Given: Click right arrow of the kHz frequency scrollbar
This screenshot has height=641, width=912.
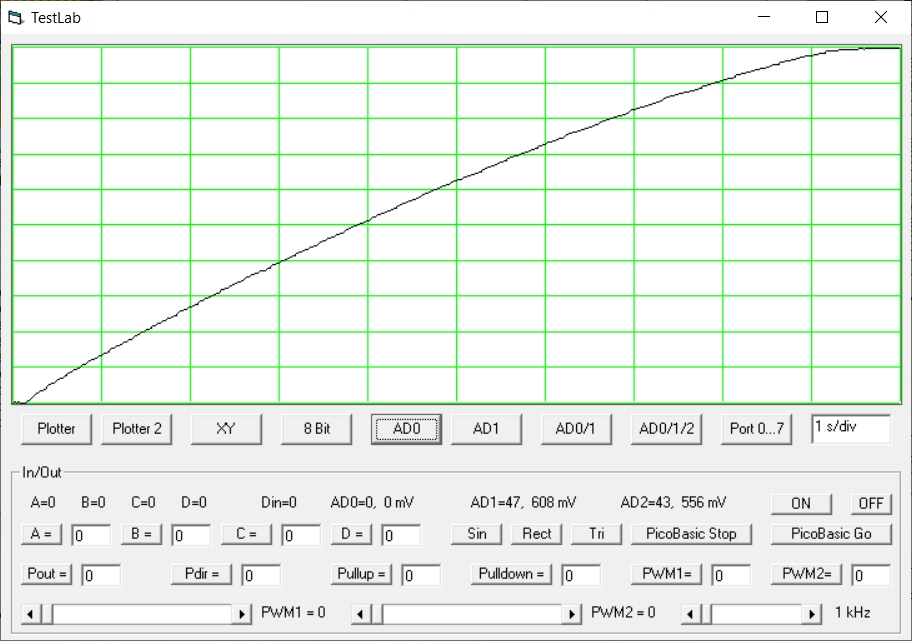Looking at the screenshot, I should coord(811,613).
